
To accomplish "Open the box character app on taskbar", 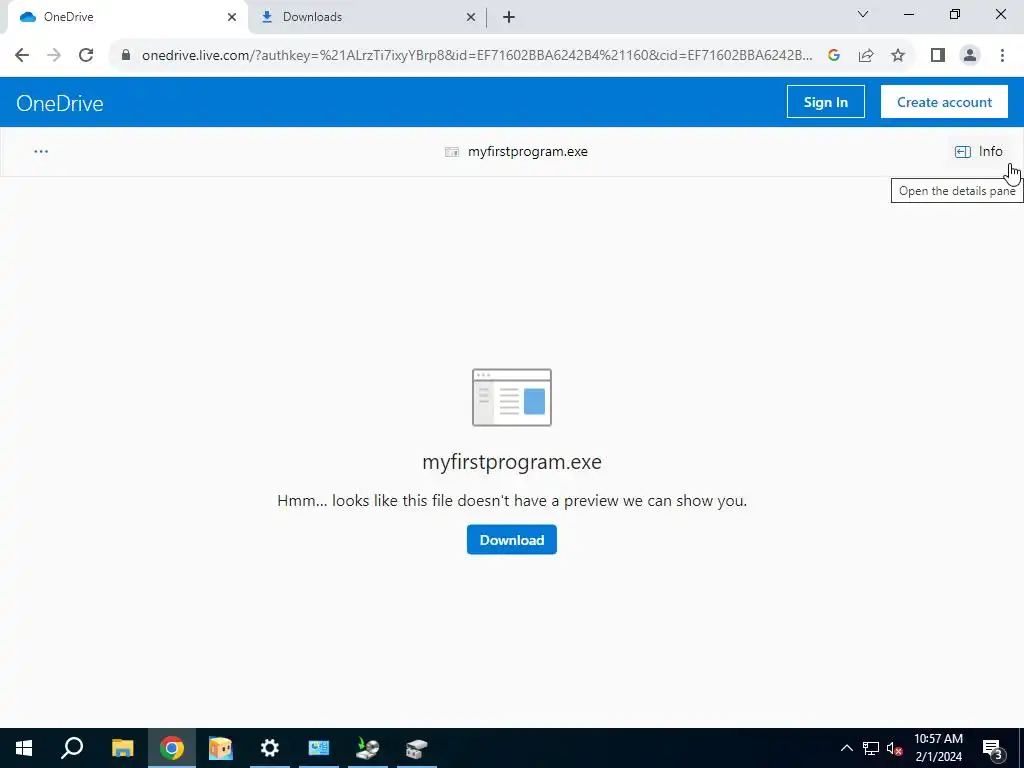I will pos(221,748).
